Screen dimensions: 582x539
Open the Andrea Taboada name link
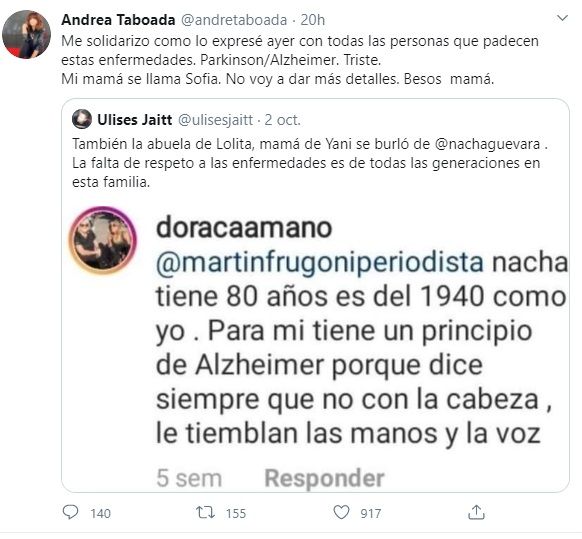pos(118,20)
